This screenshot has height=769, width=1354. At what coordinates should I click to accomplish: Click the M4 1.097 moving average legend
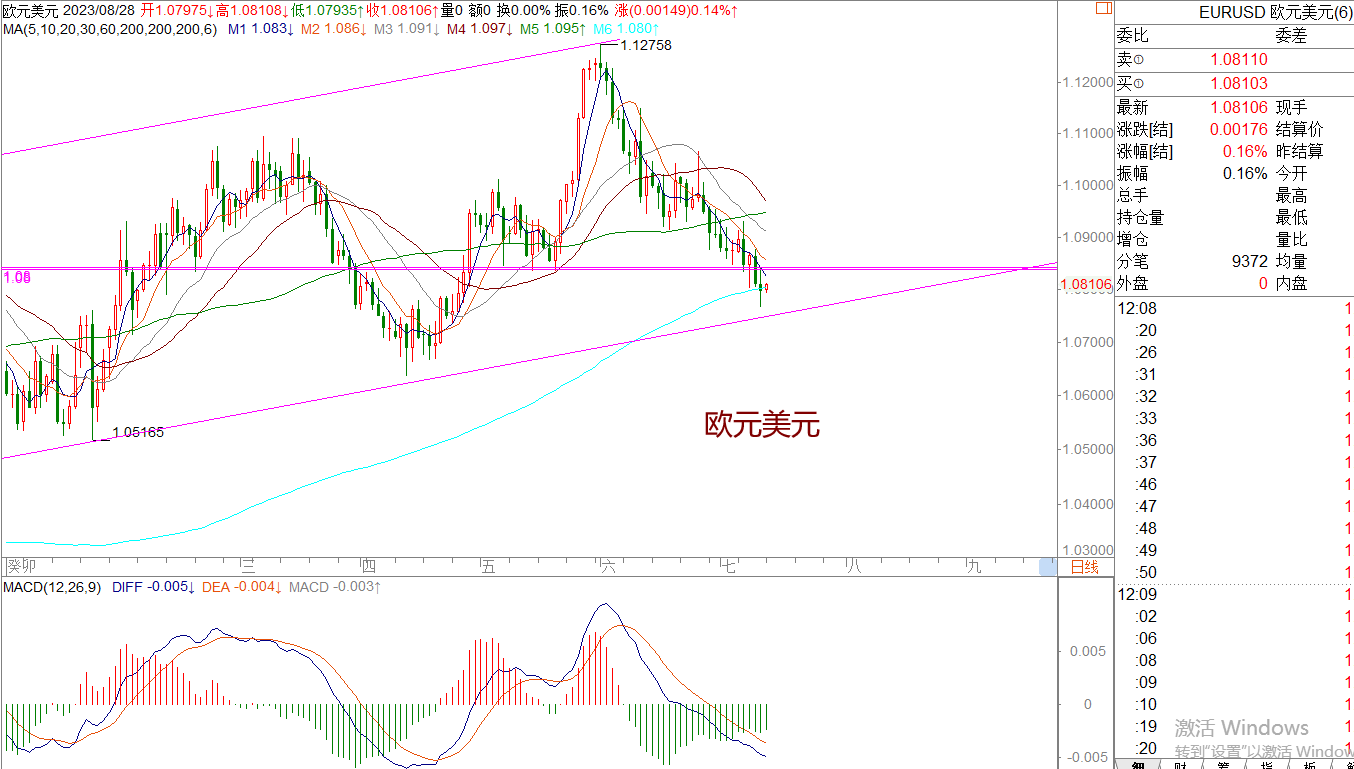480,30
